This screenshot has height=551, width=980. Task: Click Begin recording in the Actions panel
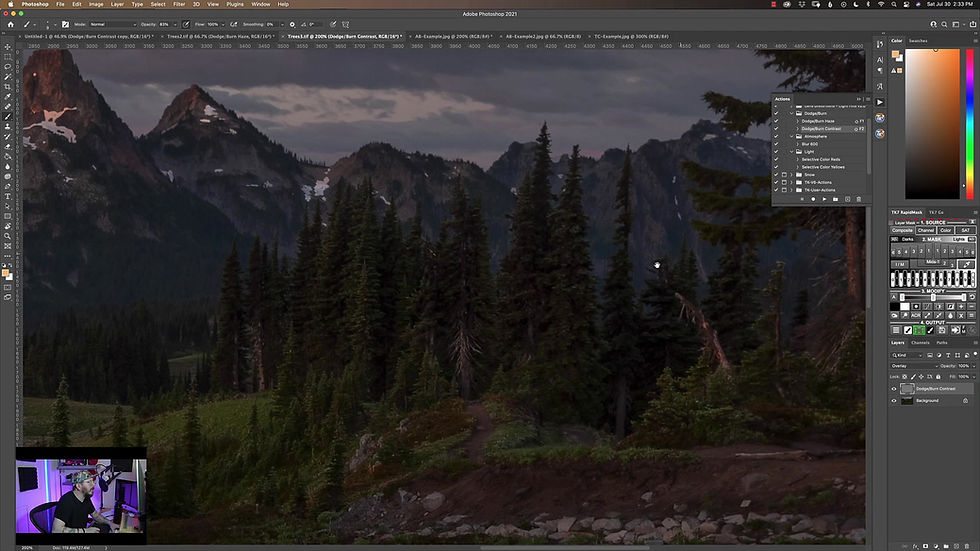pos(813,199)
